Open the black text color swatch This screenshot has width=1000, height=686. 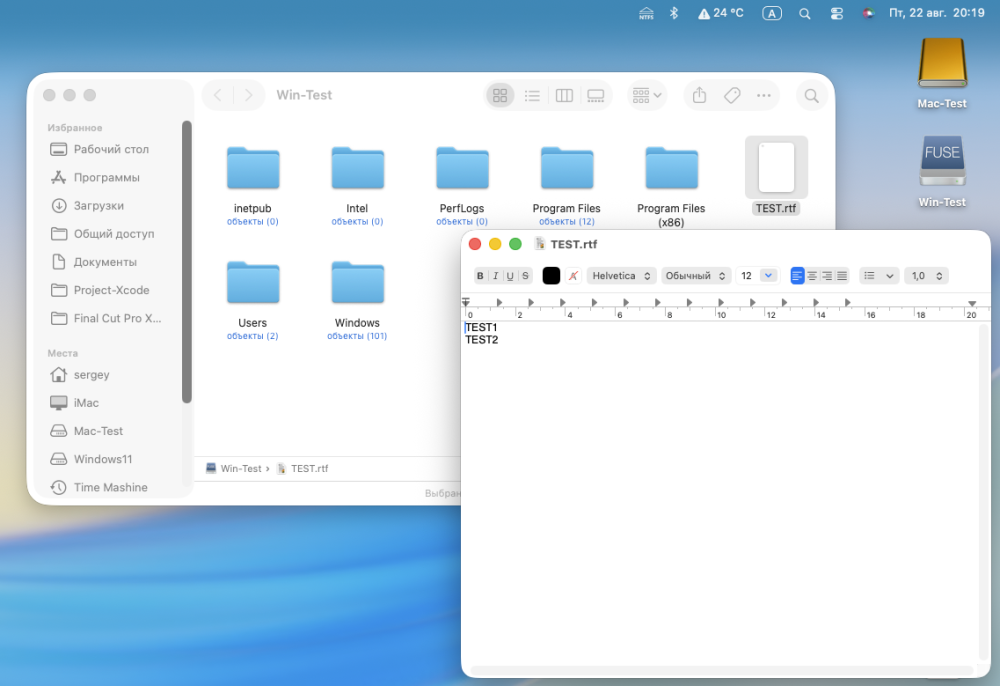[551, 276]
